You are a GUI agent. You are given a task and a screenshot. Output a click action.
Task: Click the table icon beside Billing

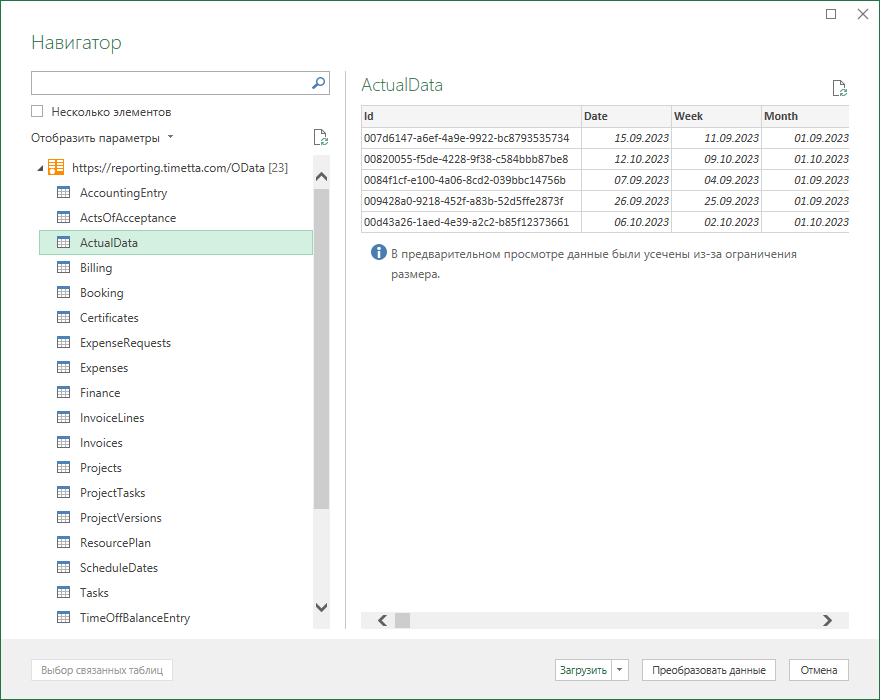63,268
